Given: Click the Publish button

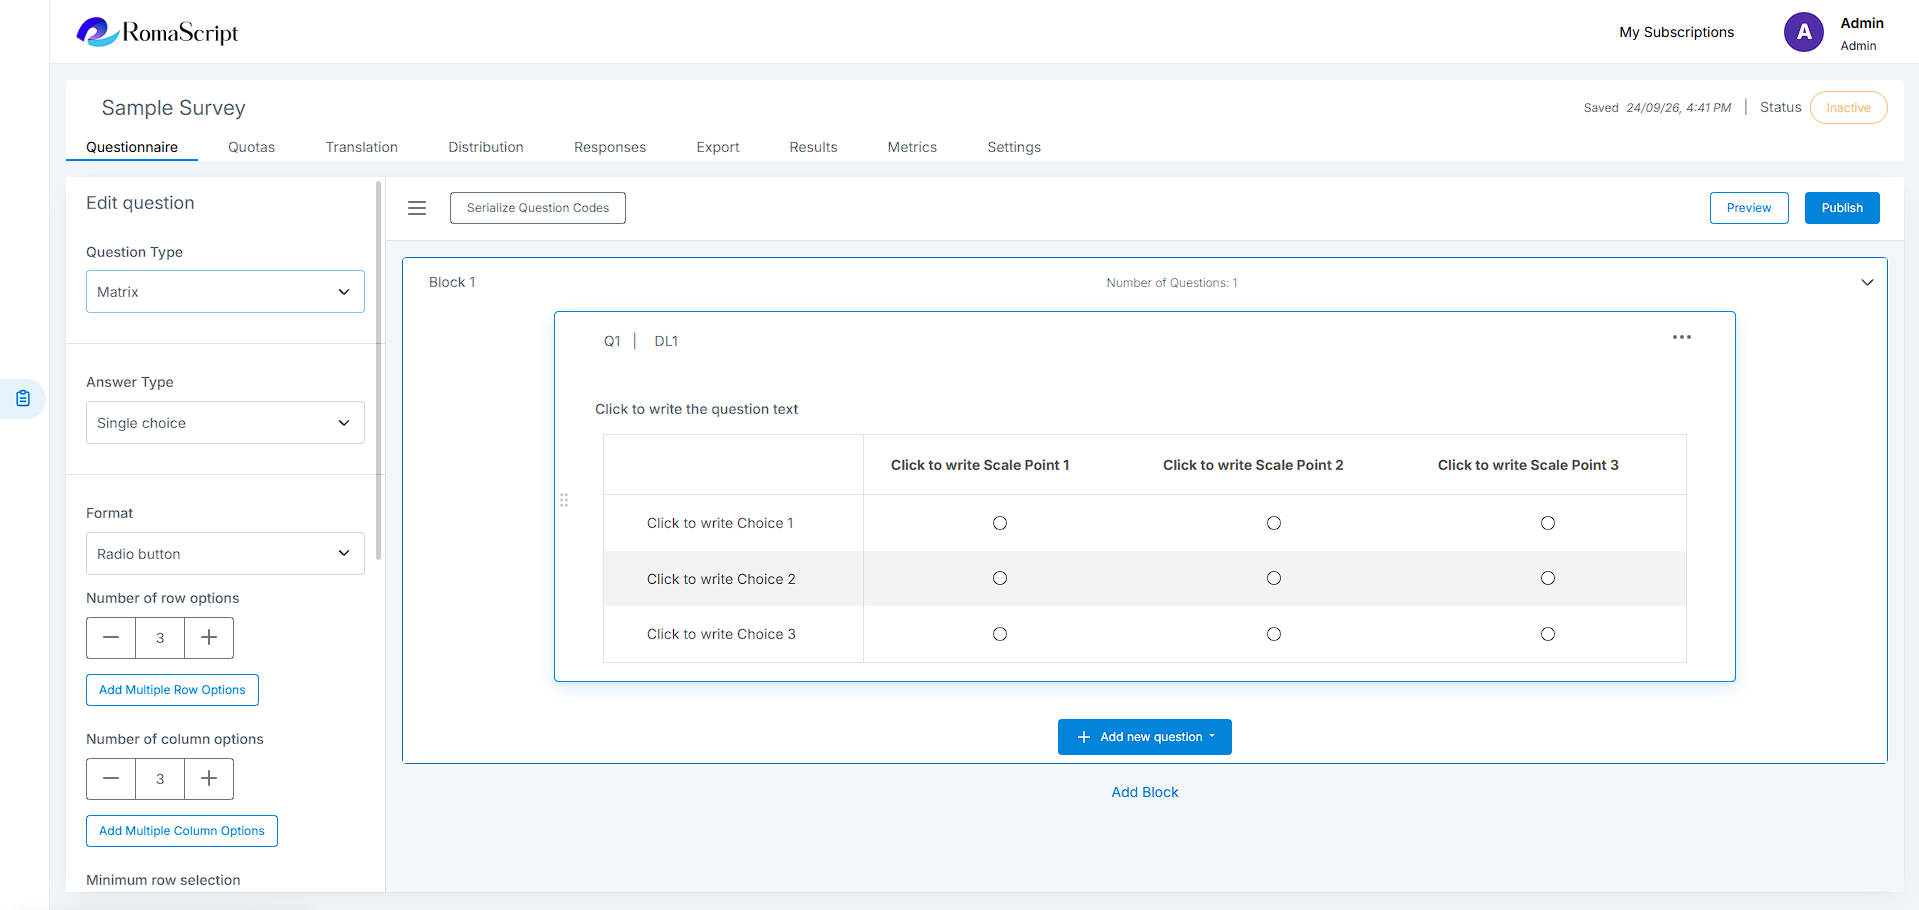Looking at the screenshot, I should (1842, 208).
